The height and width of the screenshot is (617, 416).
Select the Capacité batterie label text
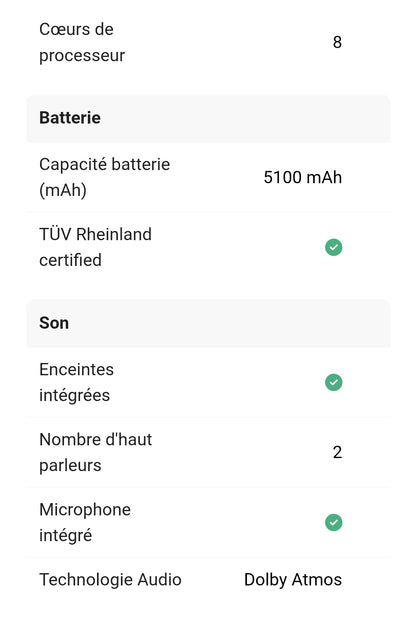[x=104, y=164]
